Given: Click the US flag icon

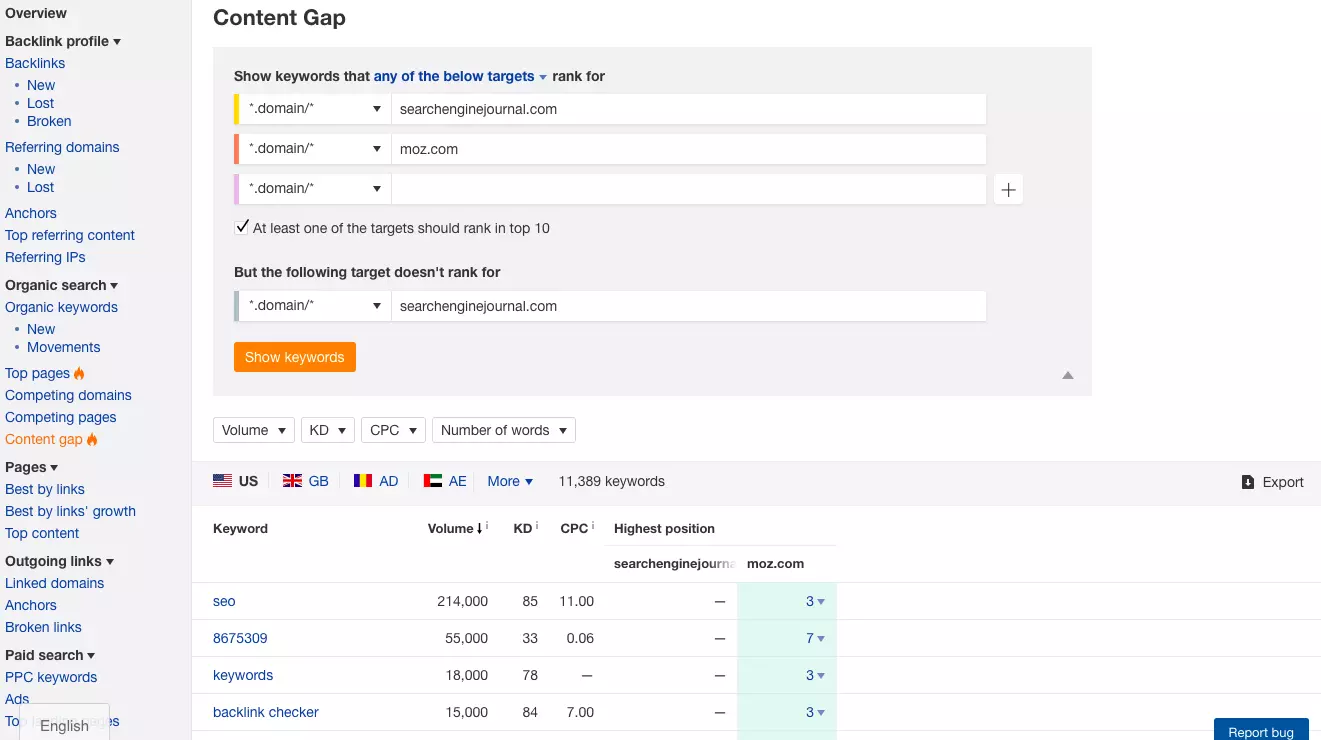Looking at the screenshot, I should click(x=222, y=481).
